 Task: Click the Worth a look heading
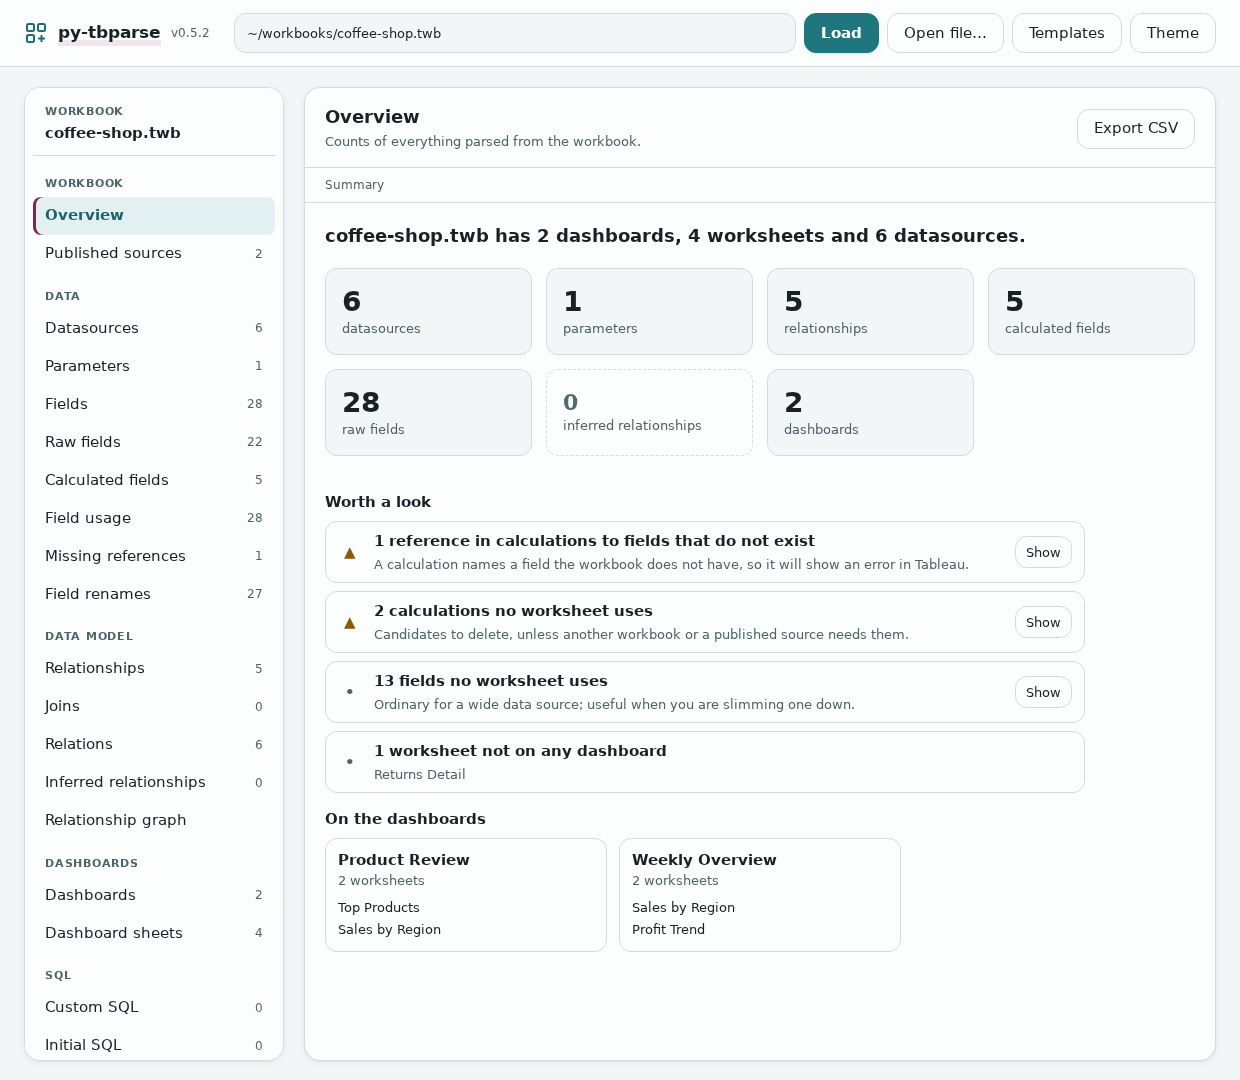378,502
